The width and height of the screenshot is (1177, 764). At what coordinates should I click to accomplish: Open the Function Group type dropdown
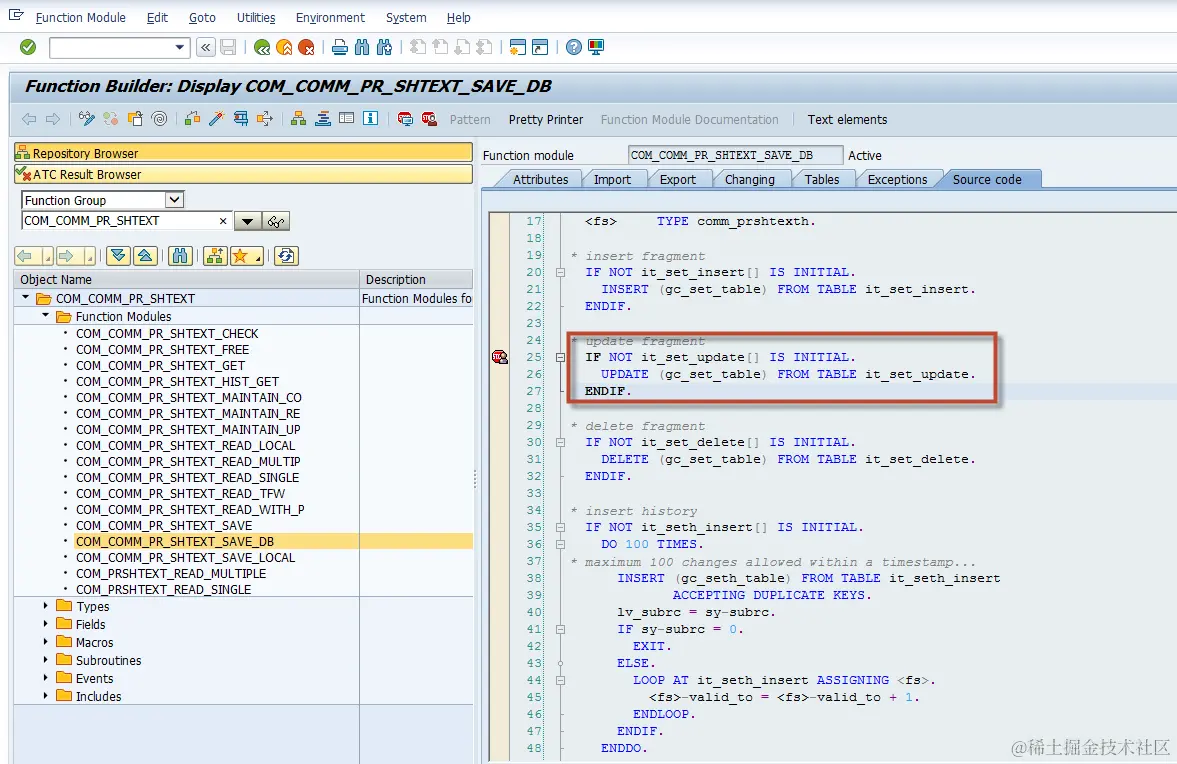174,200
